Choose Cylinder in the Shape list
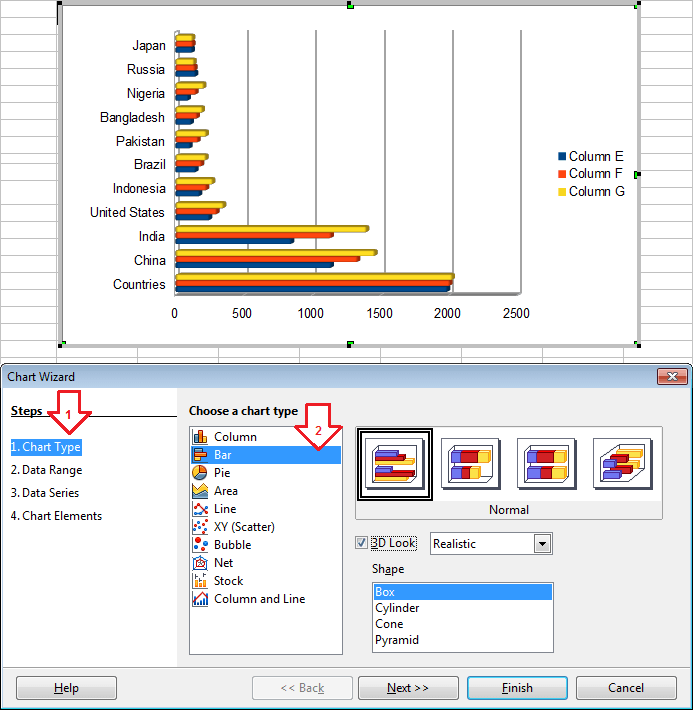693x710 pixels. (x=397, y=608)
